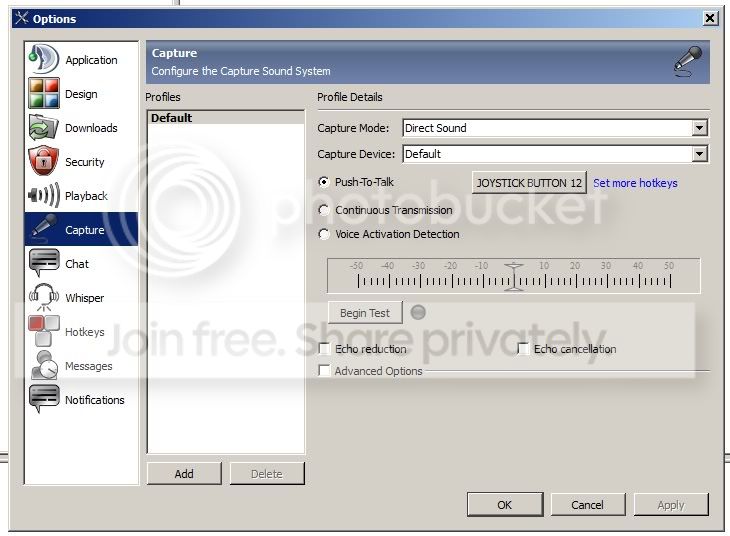This screenshot has height=536, width=730.
Task: Enable Echo reduction checkbox
Action: point(324,349)
